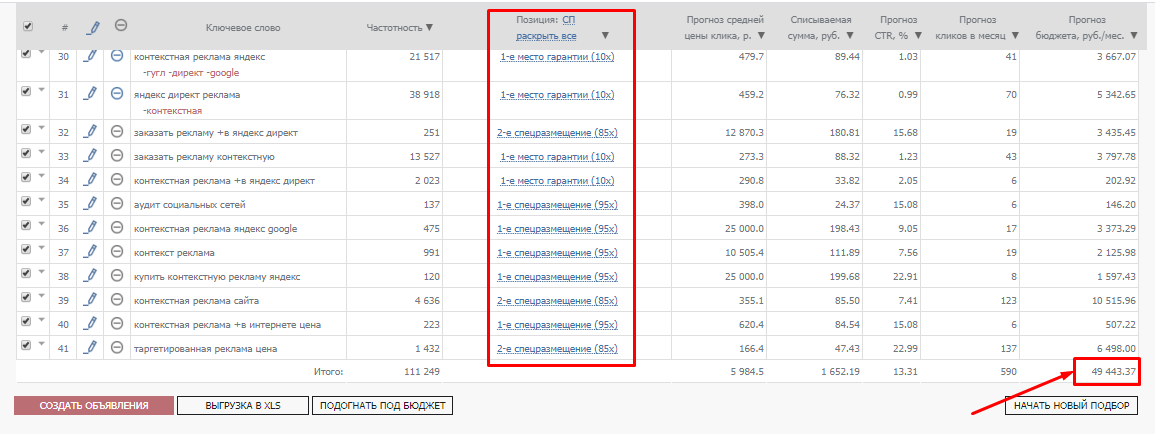Viewport: 1155px width, 434px height.
Task: Uncheck the checkbox for row 40
Action: click(27, 323)
